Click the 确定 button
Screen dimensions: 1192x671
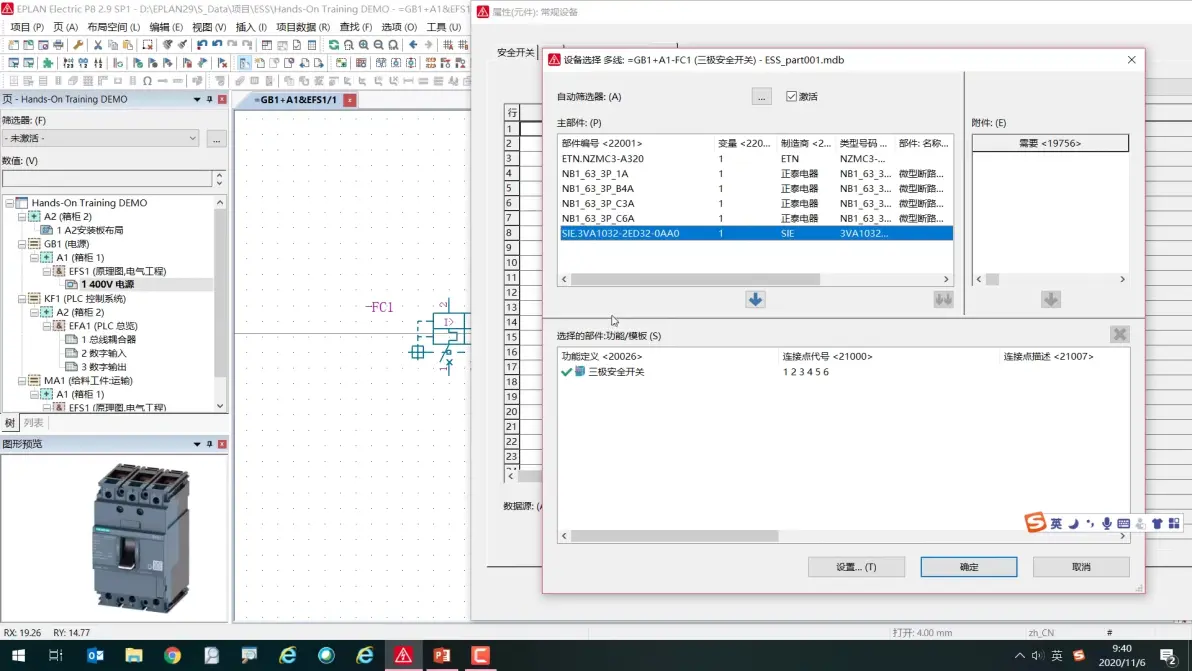click(968, 567)
